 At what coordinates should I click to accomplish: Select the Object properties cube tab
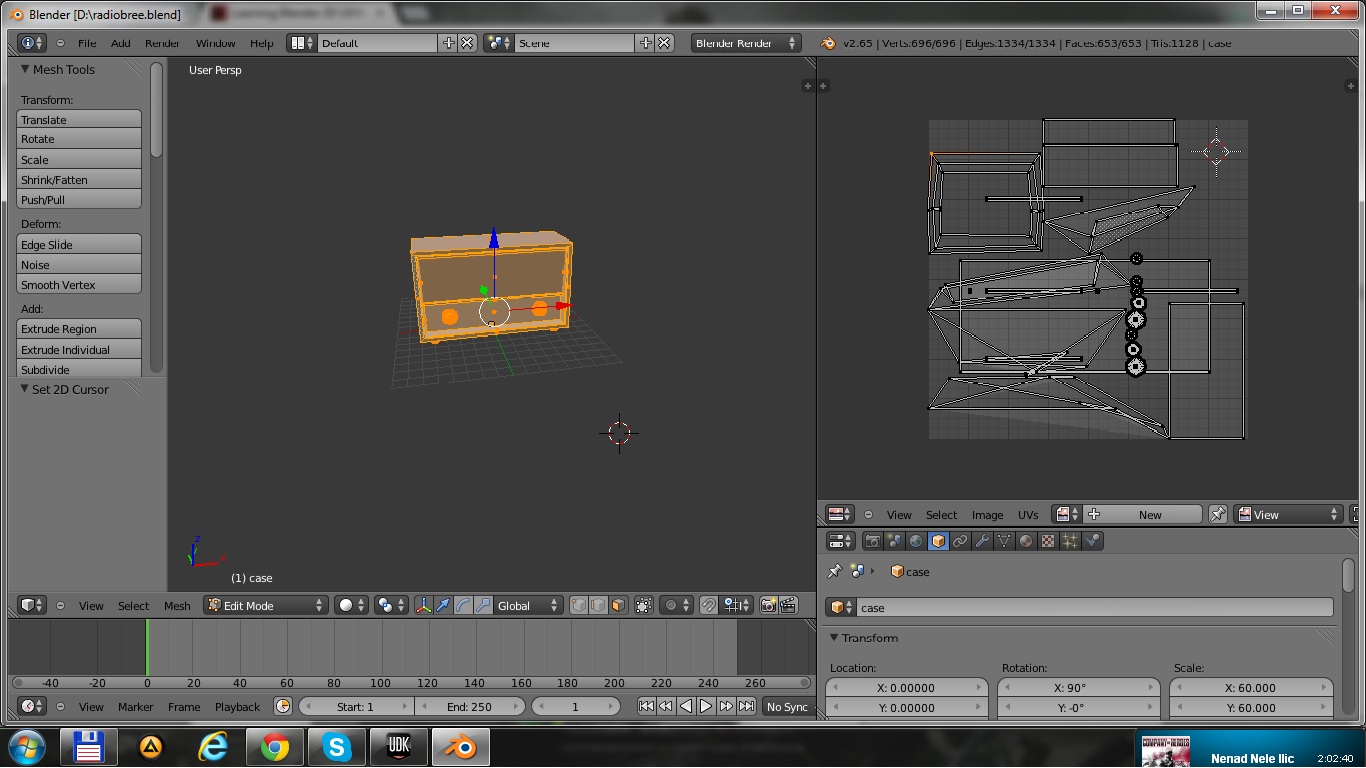point(938,541)
